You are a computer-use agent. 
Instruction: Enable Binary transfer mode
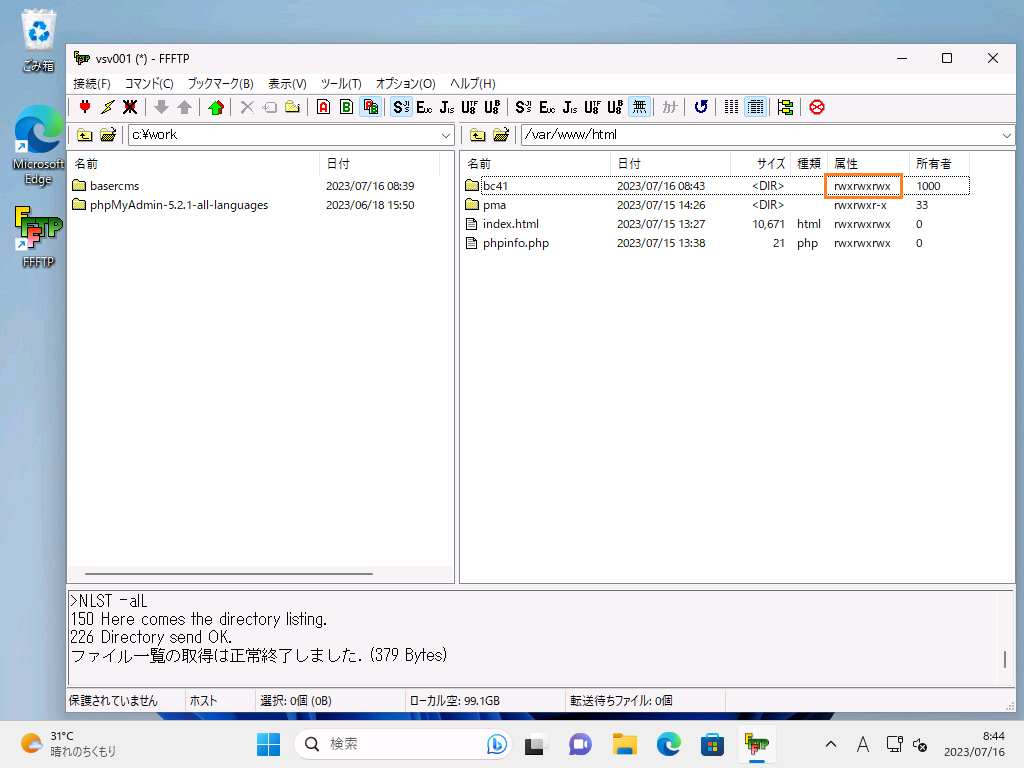346,107
